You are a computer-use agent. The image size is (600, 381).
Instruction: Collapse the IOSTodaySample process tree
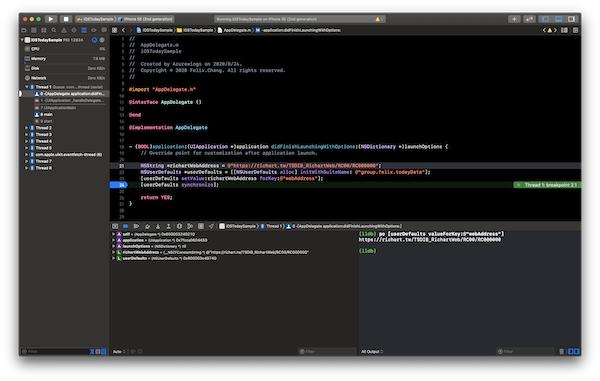click(x=22, y=40)
